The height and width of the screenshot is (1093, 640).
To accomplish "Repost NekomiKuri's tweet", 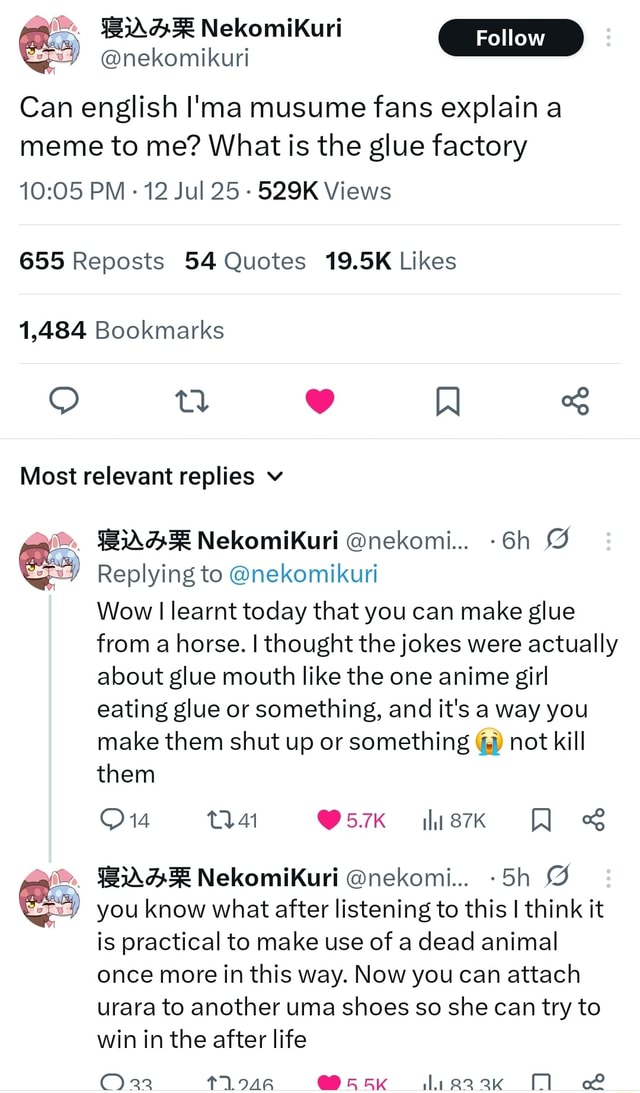I will pyautogui.click(x=192, y=400).
